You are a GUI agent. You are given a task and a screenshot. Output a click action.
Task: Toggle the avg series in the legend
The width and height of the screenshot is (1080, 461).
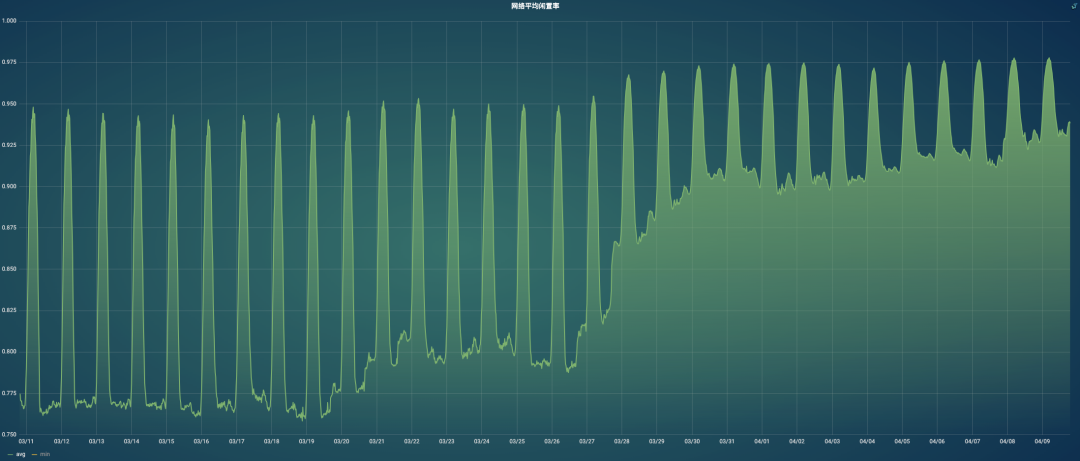pyautogui.click(x=20, y=454)
